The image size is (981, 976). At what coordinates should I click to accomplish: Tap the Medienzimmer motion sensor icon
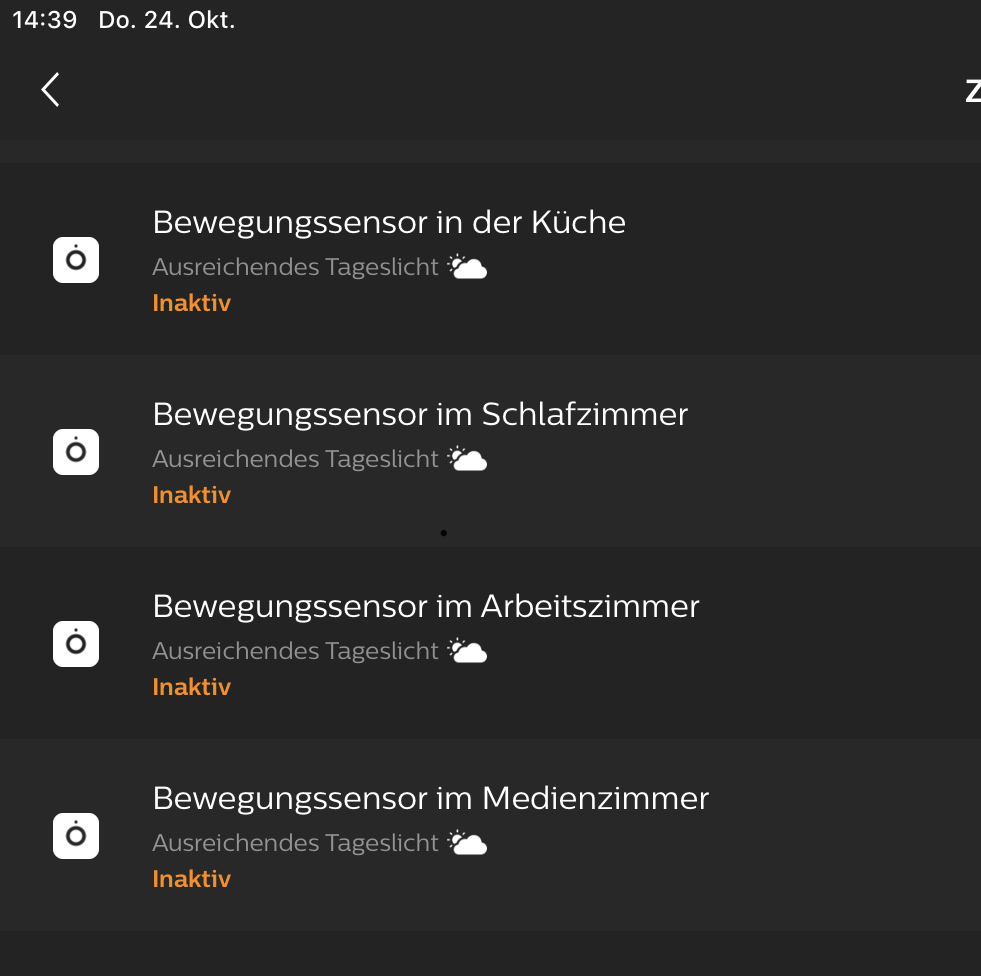pyautogui.click(x=76, y=836)
